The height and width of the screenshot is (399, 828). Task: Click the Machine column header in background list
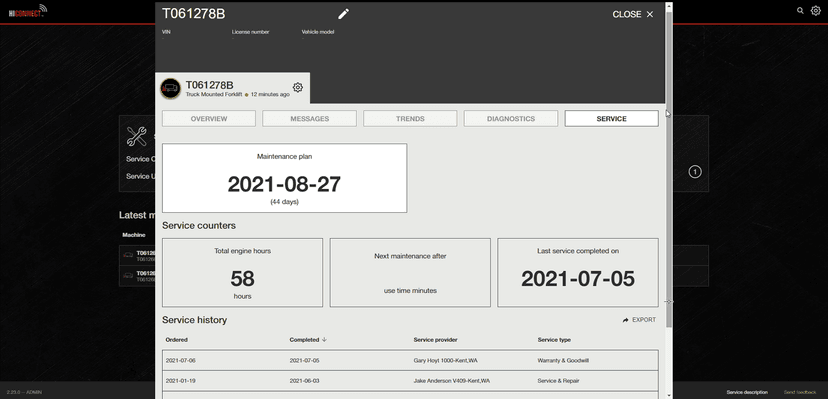(x=134, y=235)
